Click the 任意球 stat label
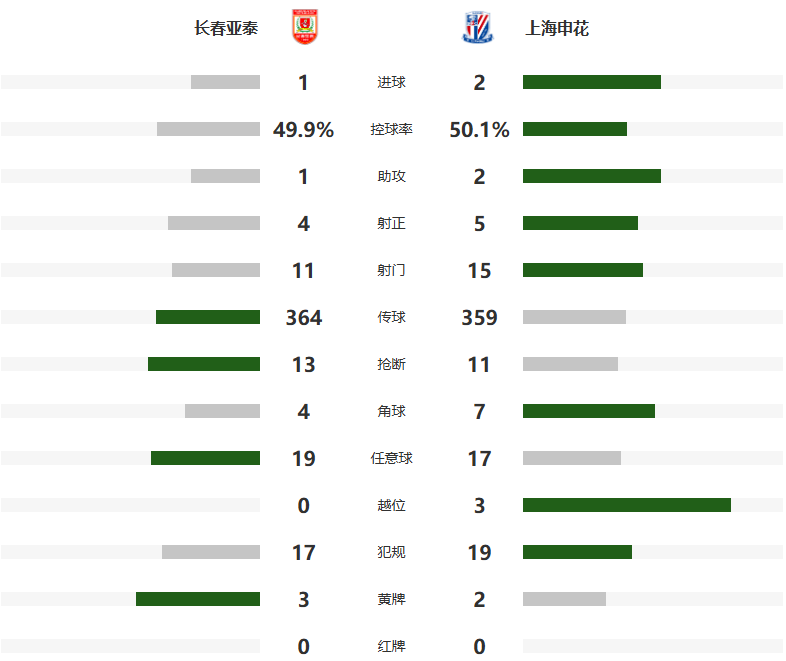The height and width of the screenshot is (661, 786). point(391,459)
